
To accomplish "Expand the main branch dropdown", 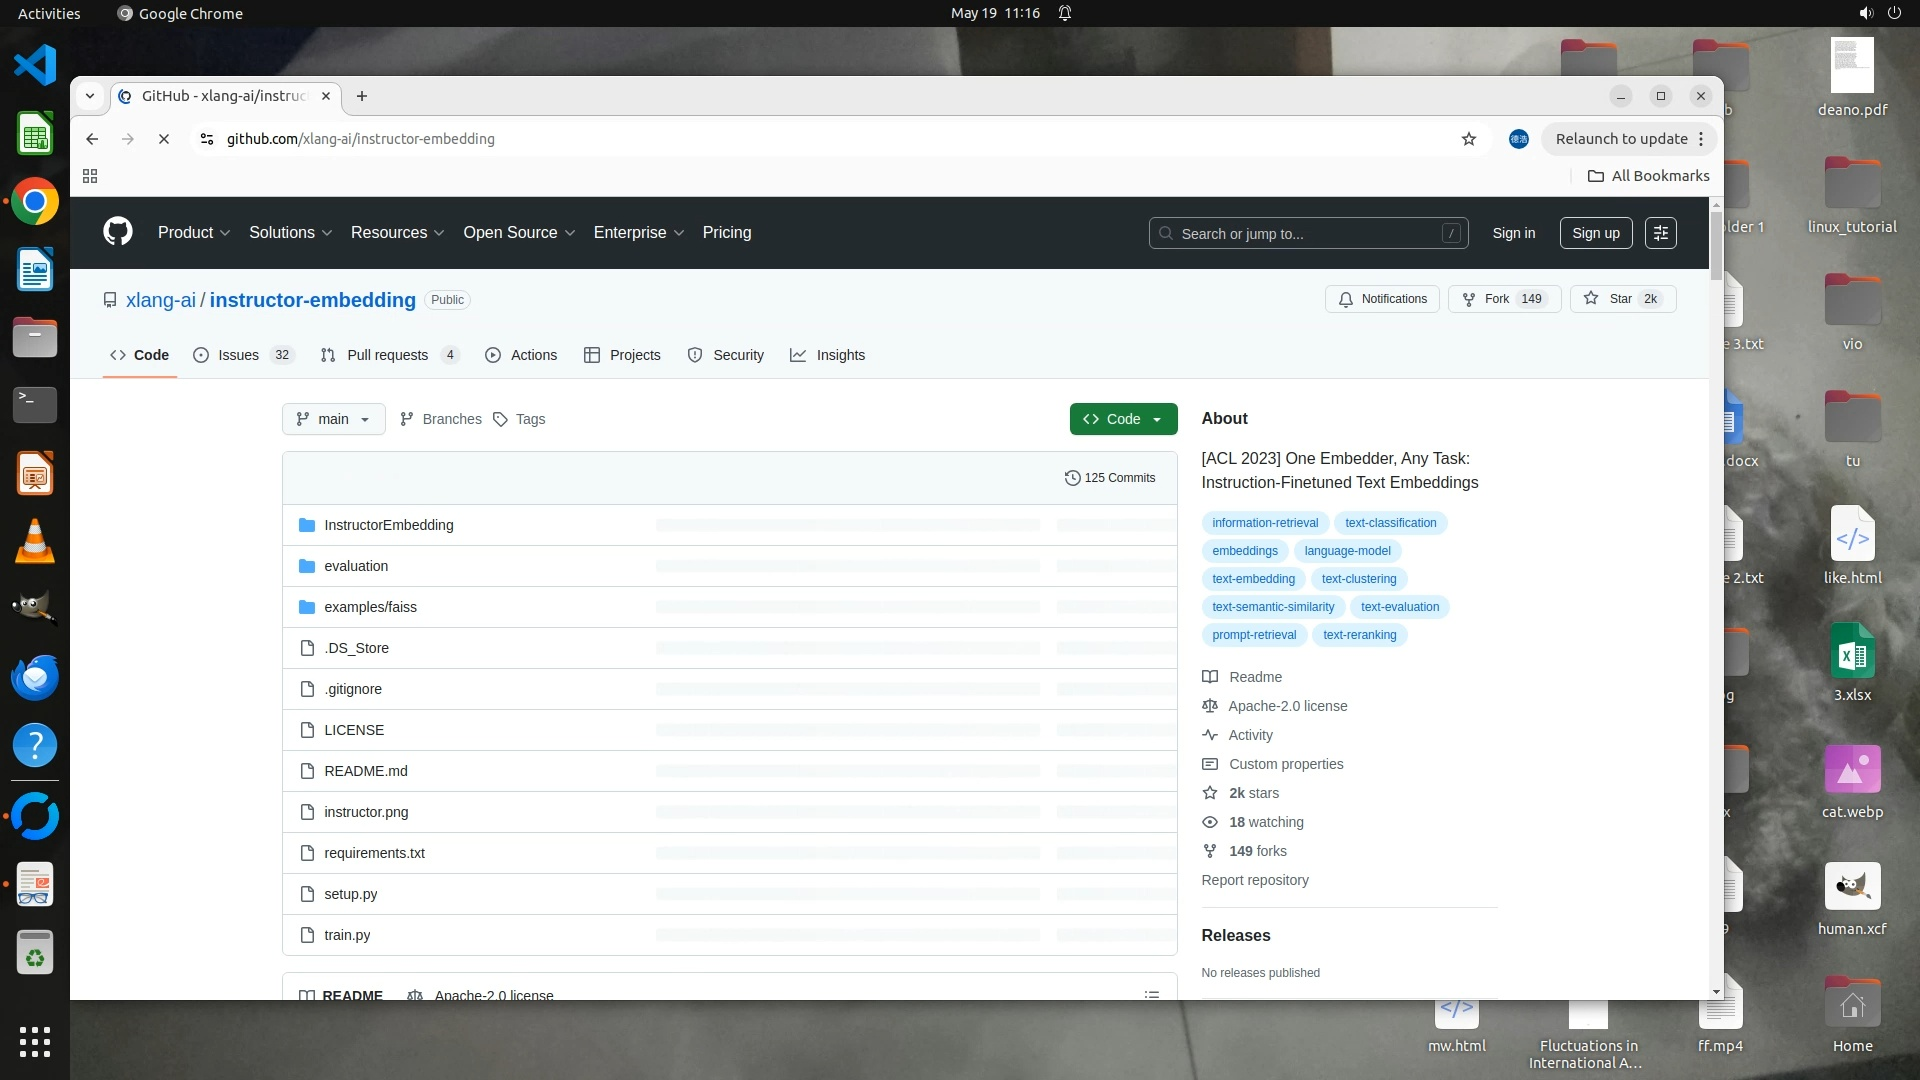I will (333, 419).
